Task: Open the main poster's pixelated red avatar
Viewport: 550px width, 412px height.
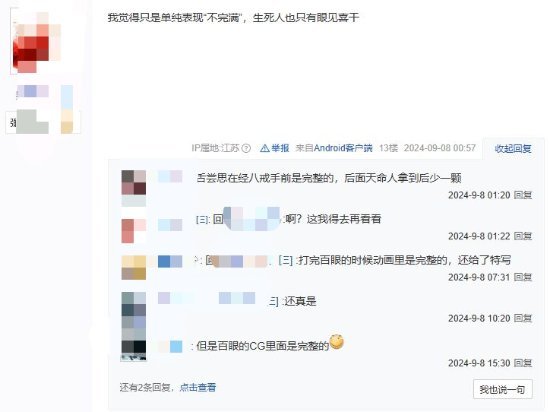Action: 35,43
